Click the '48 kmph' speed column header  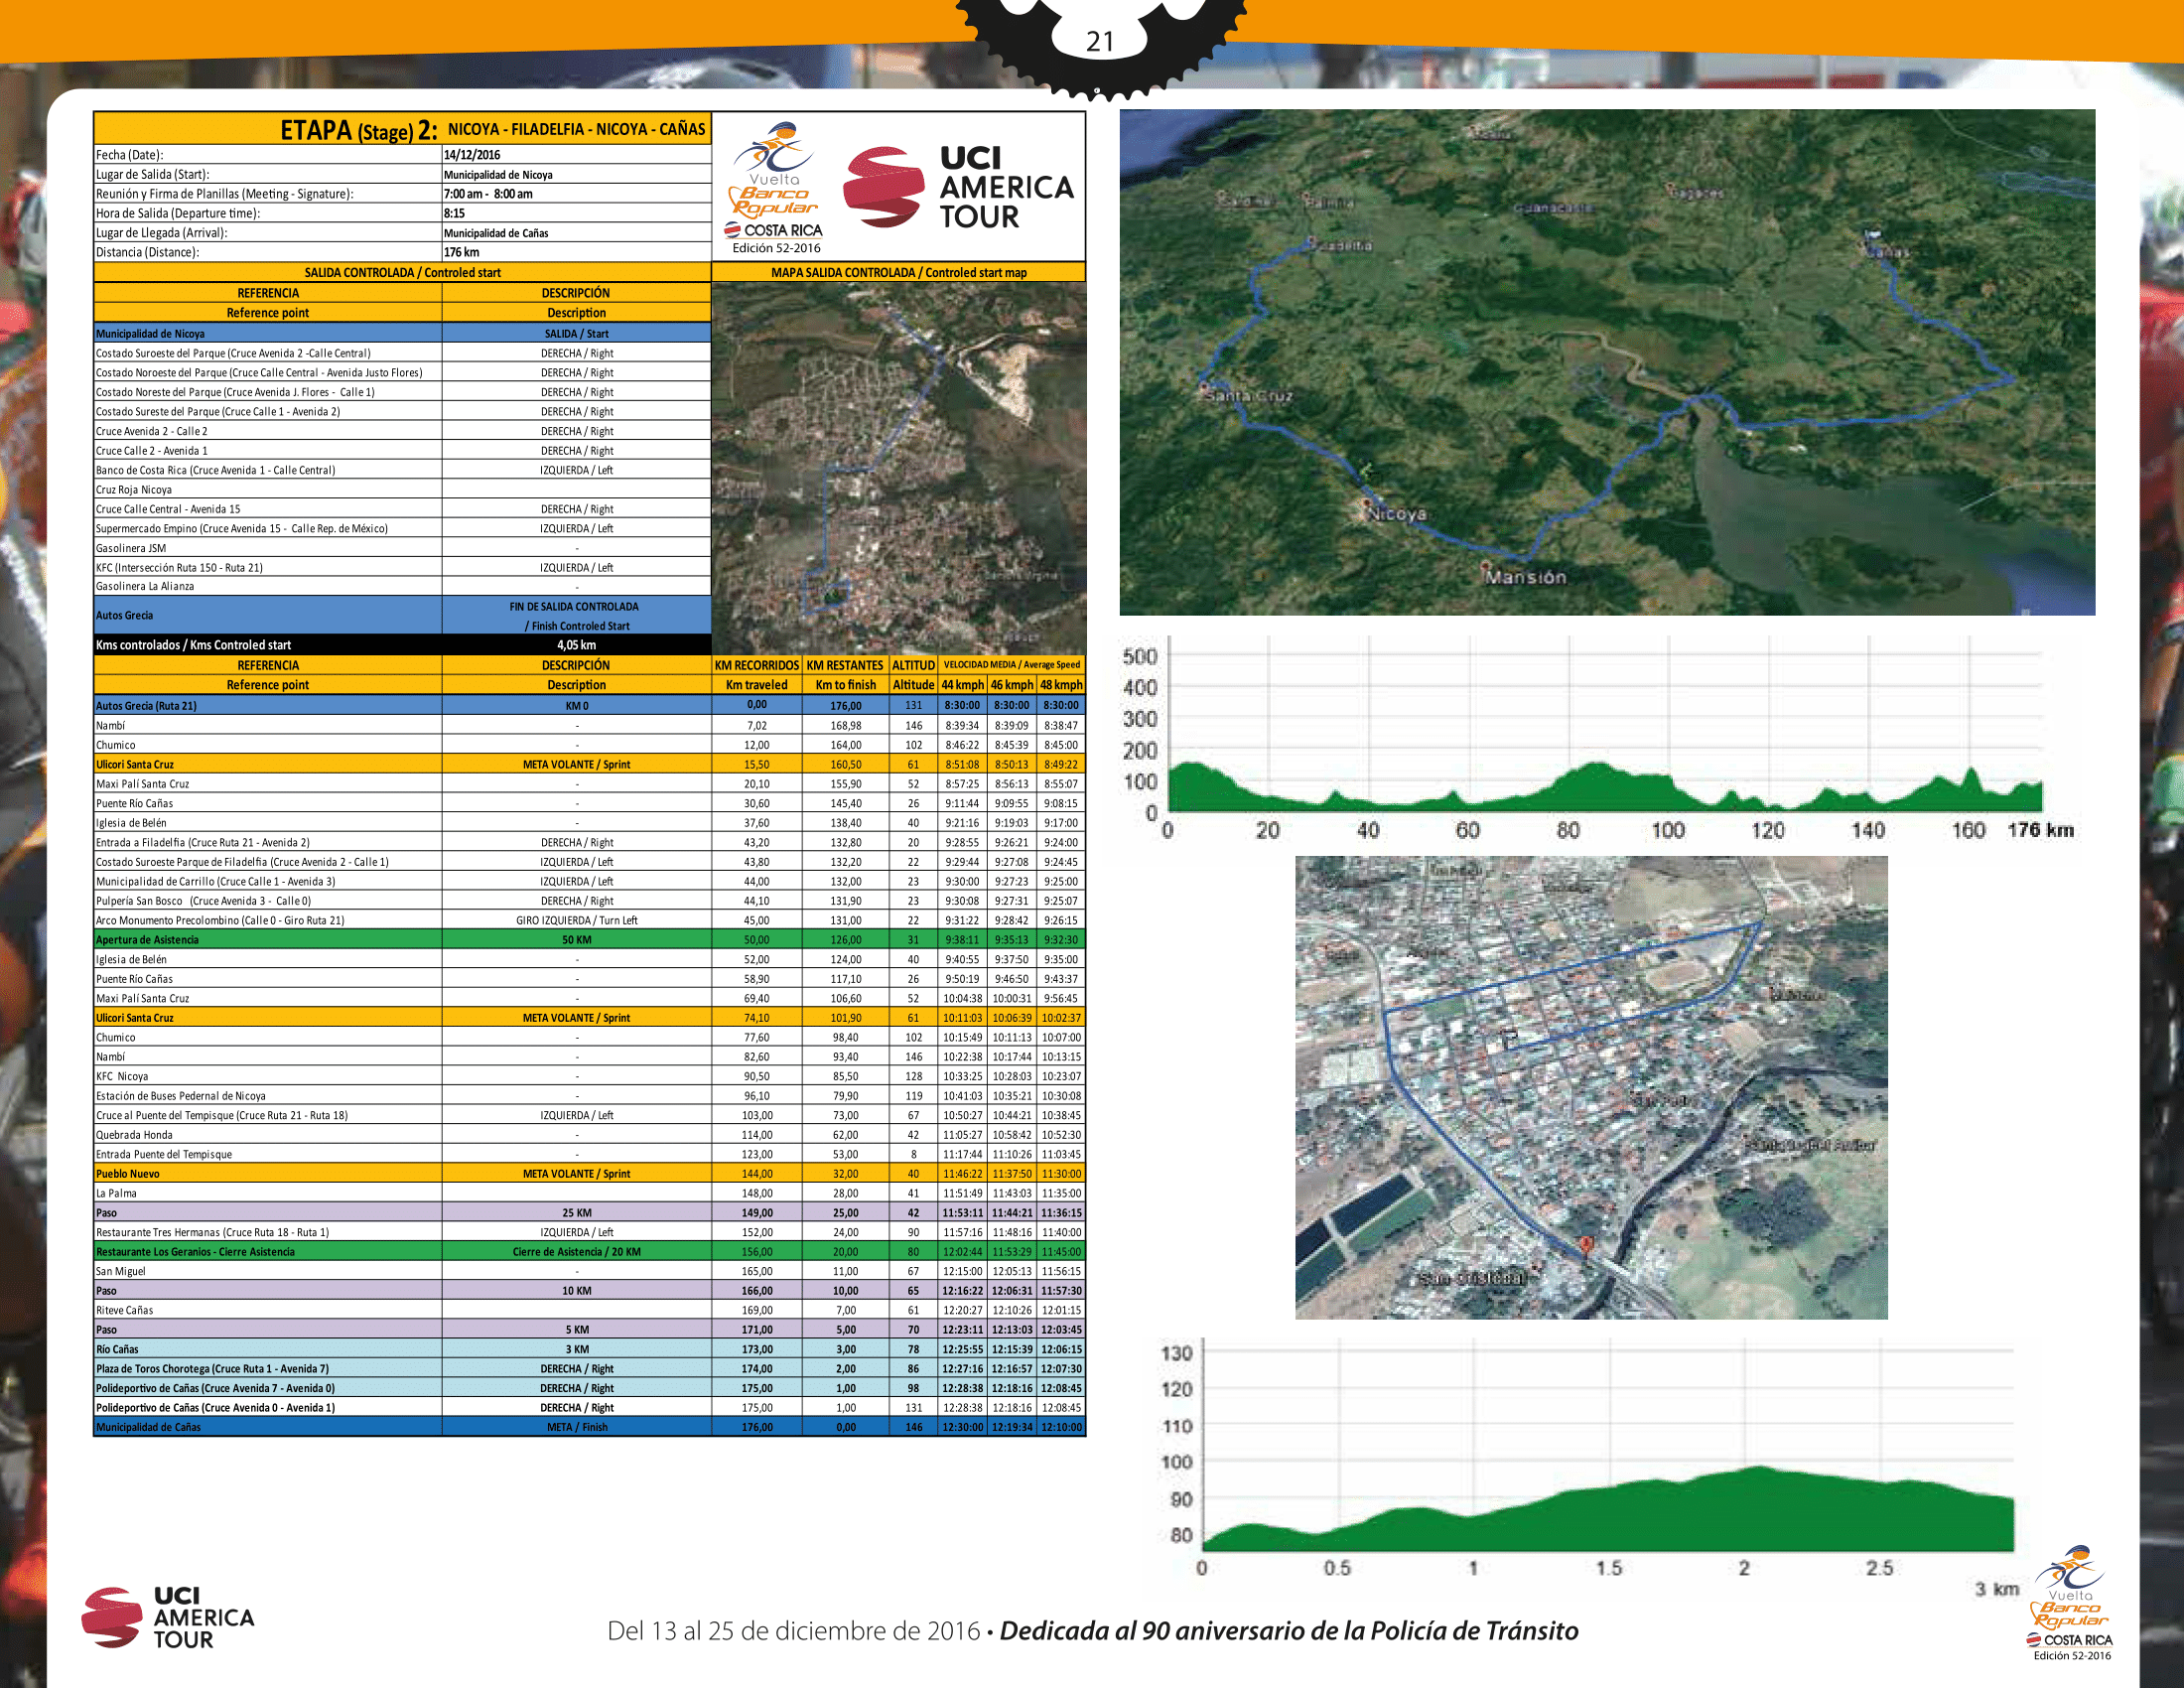(1061, 685)
